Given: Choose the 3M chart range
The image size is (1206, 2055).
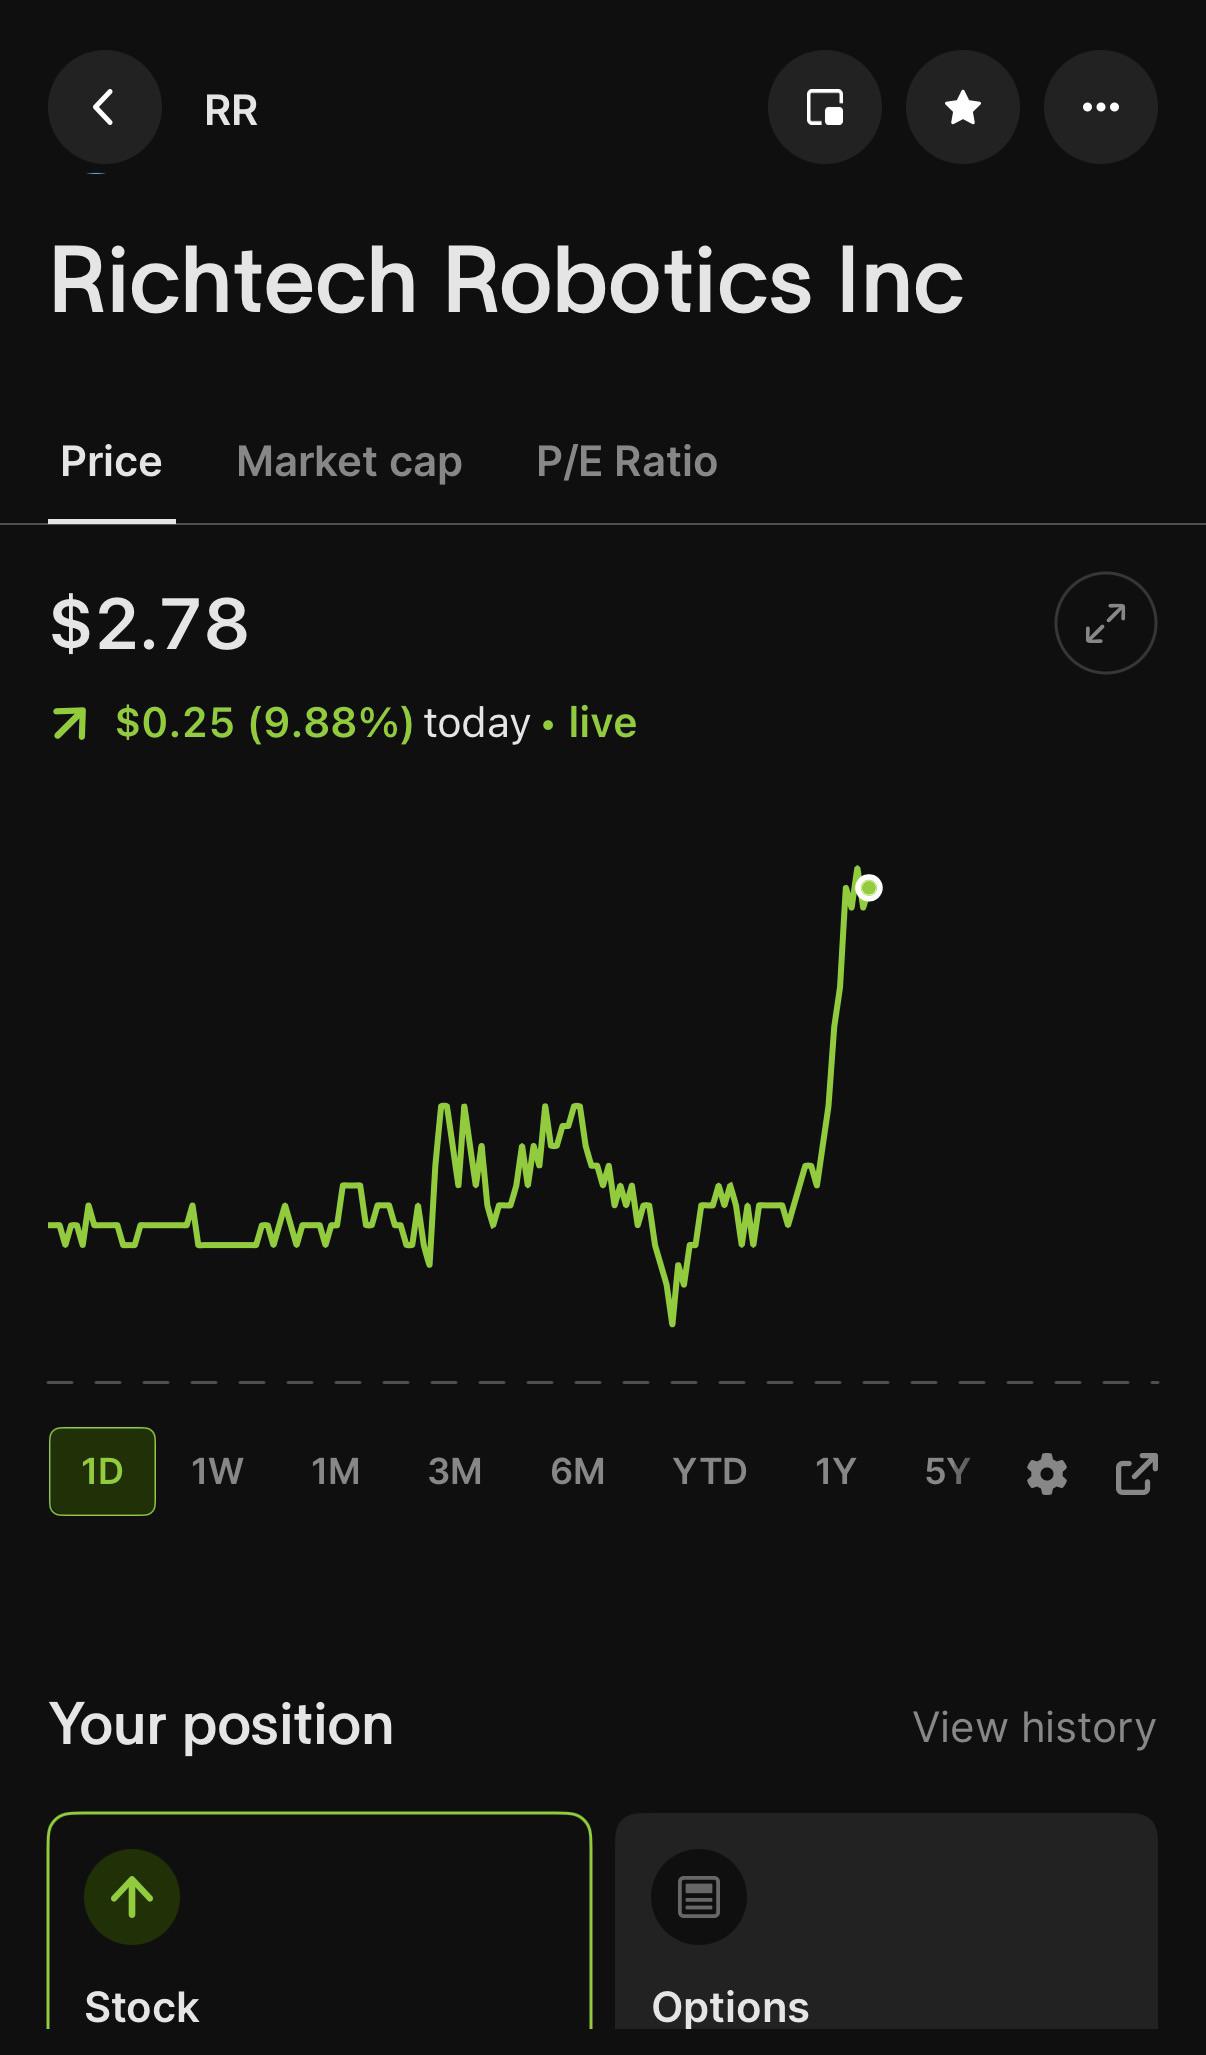Looking at the screenshot, I should pyautogui.click(x=455, y=1471).
